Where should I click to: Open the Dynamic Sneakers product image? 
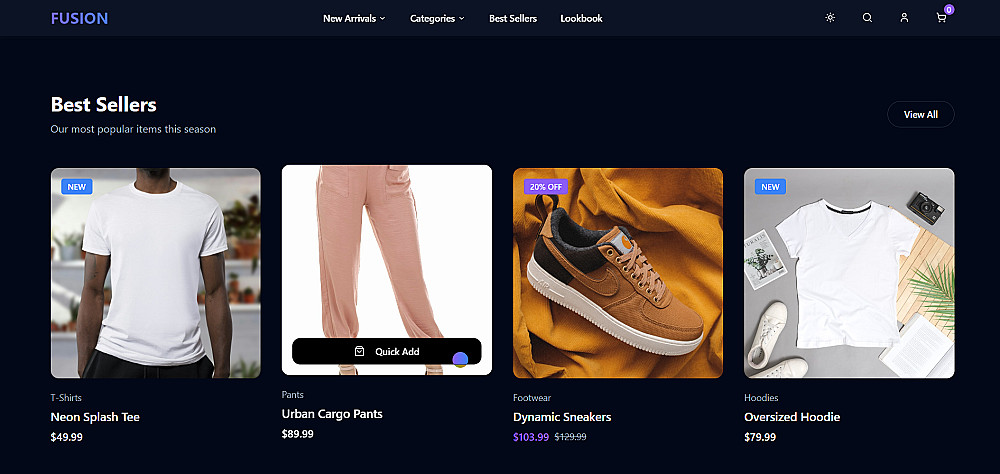click(x=618, y=273)
